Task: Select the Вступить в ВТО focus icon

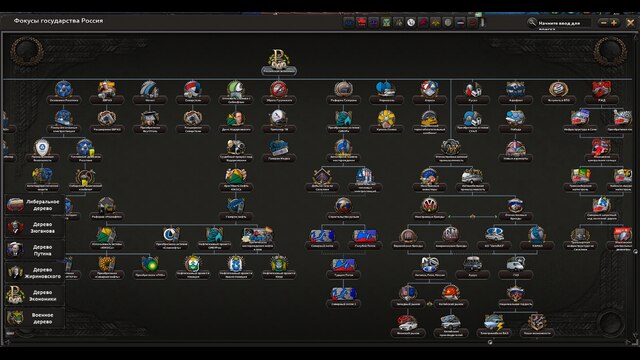Action: click(558, 89)
